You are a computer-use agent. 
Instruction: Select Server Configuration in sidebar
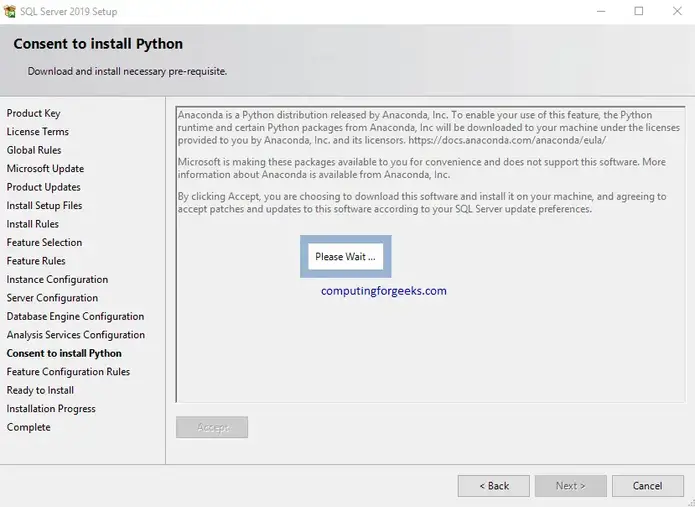(x=52, y=298)
